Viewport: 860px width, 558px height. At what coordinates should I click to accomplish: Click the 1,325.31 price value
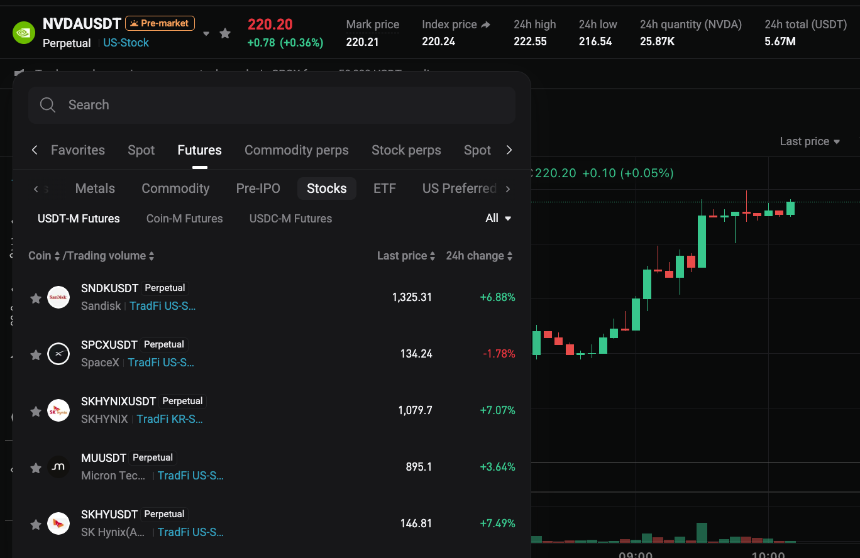[x=412, y=297]
